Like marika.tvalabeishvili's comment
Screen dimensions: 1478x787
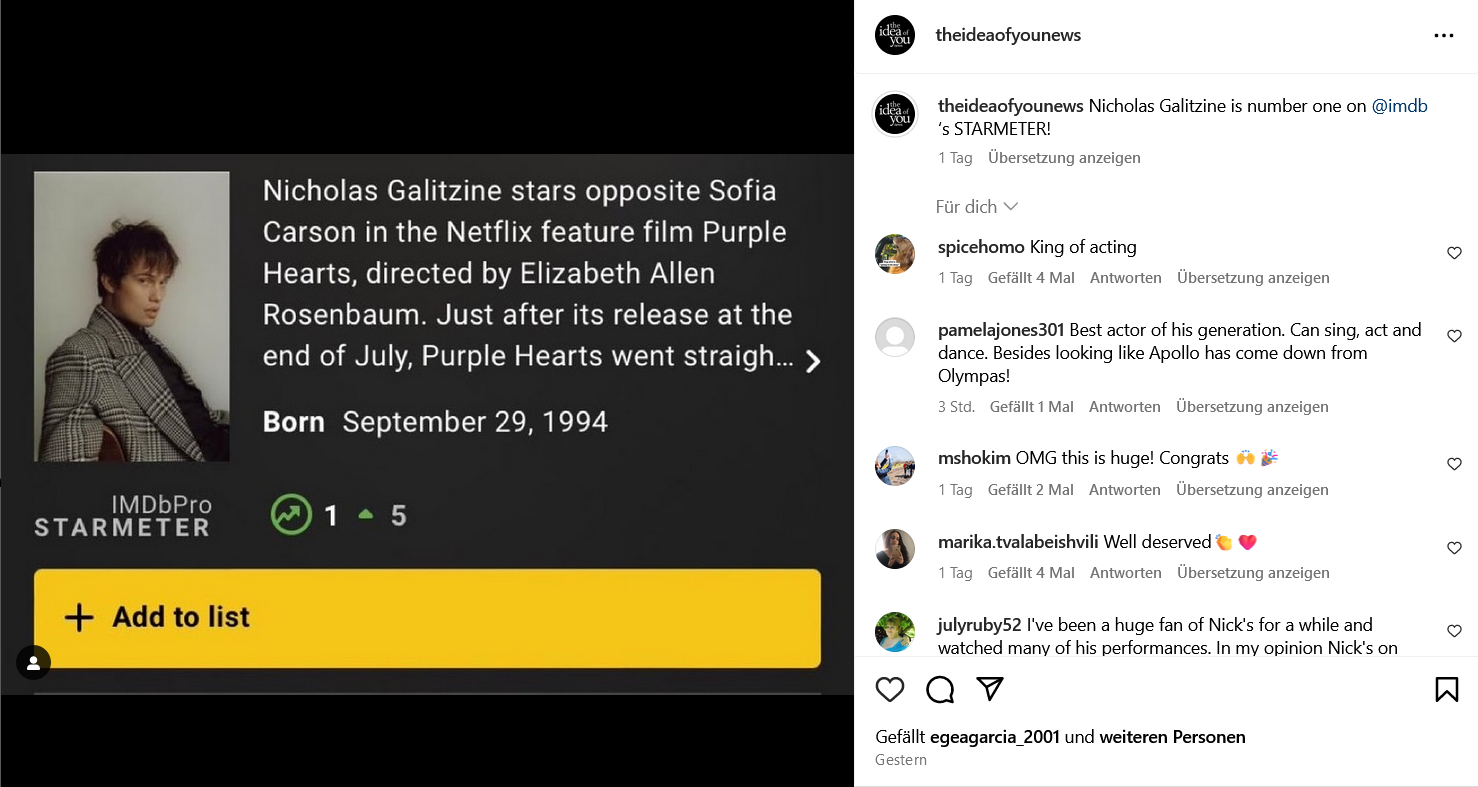click(x=1454, y=548)
